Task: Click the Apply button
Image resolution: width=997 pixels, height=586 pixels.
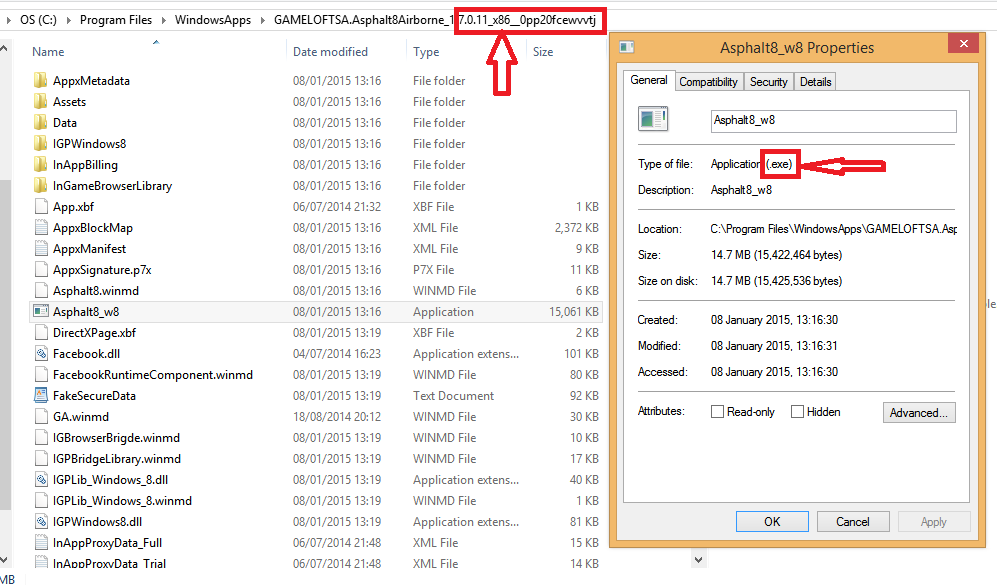Action: click(x=933, y=521)
